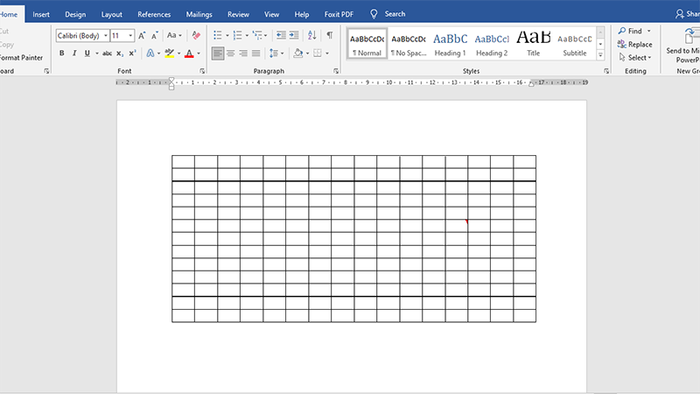Click the Replace button
The width and height of the screenshot is (700, 394).
point(635,44)
